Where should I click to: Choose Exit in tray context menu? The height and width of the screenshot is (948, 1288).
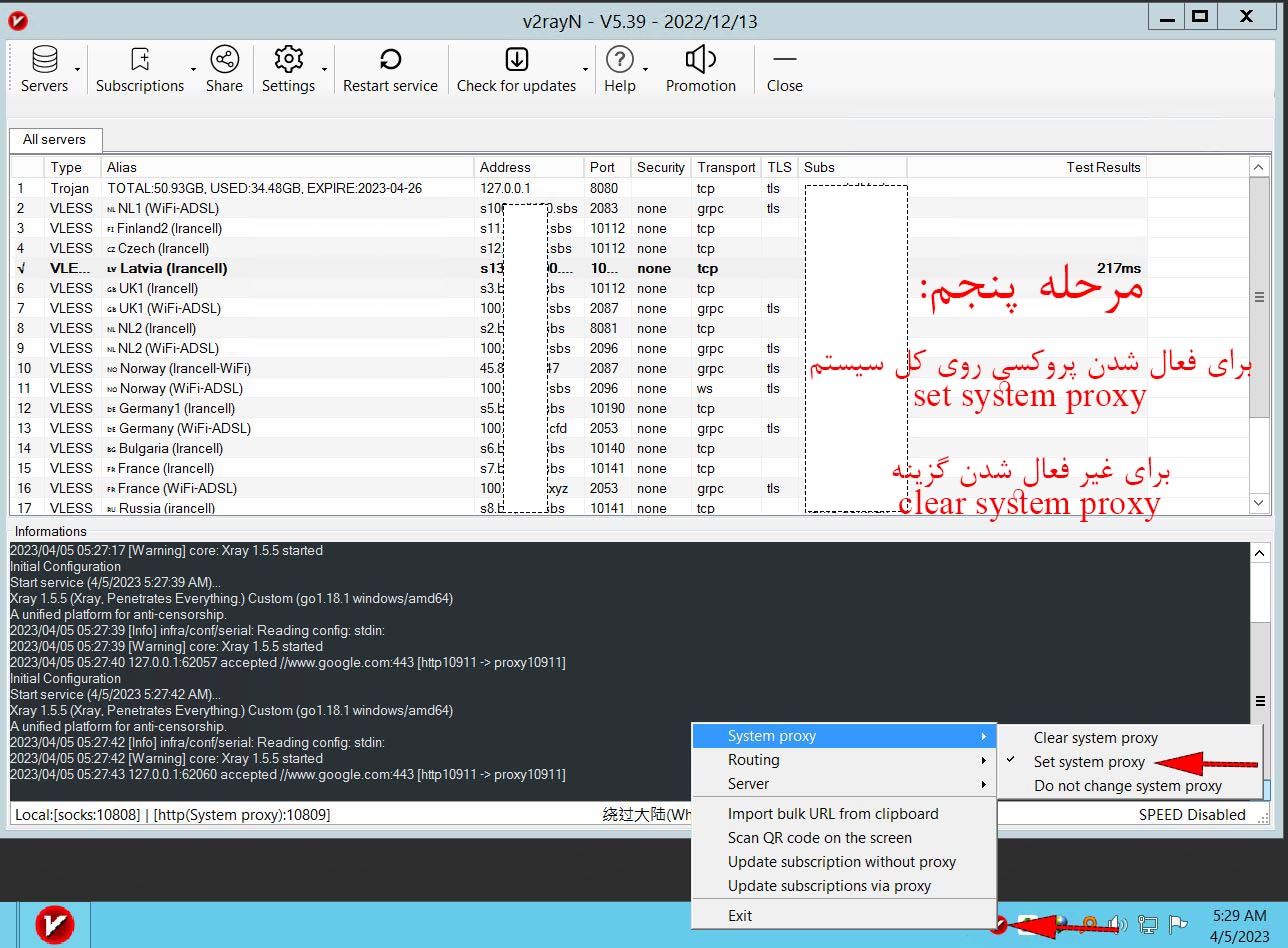pyautogui.click(x=844, y=916)
